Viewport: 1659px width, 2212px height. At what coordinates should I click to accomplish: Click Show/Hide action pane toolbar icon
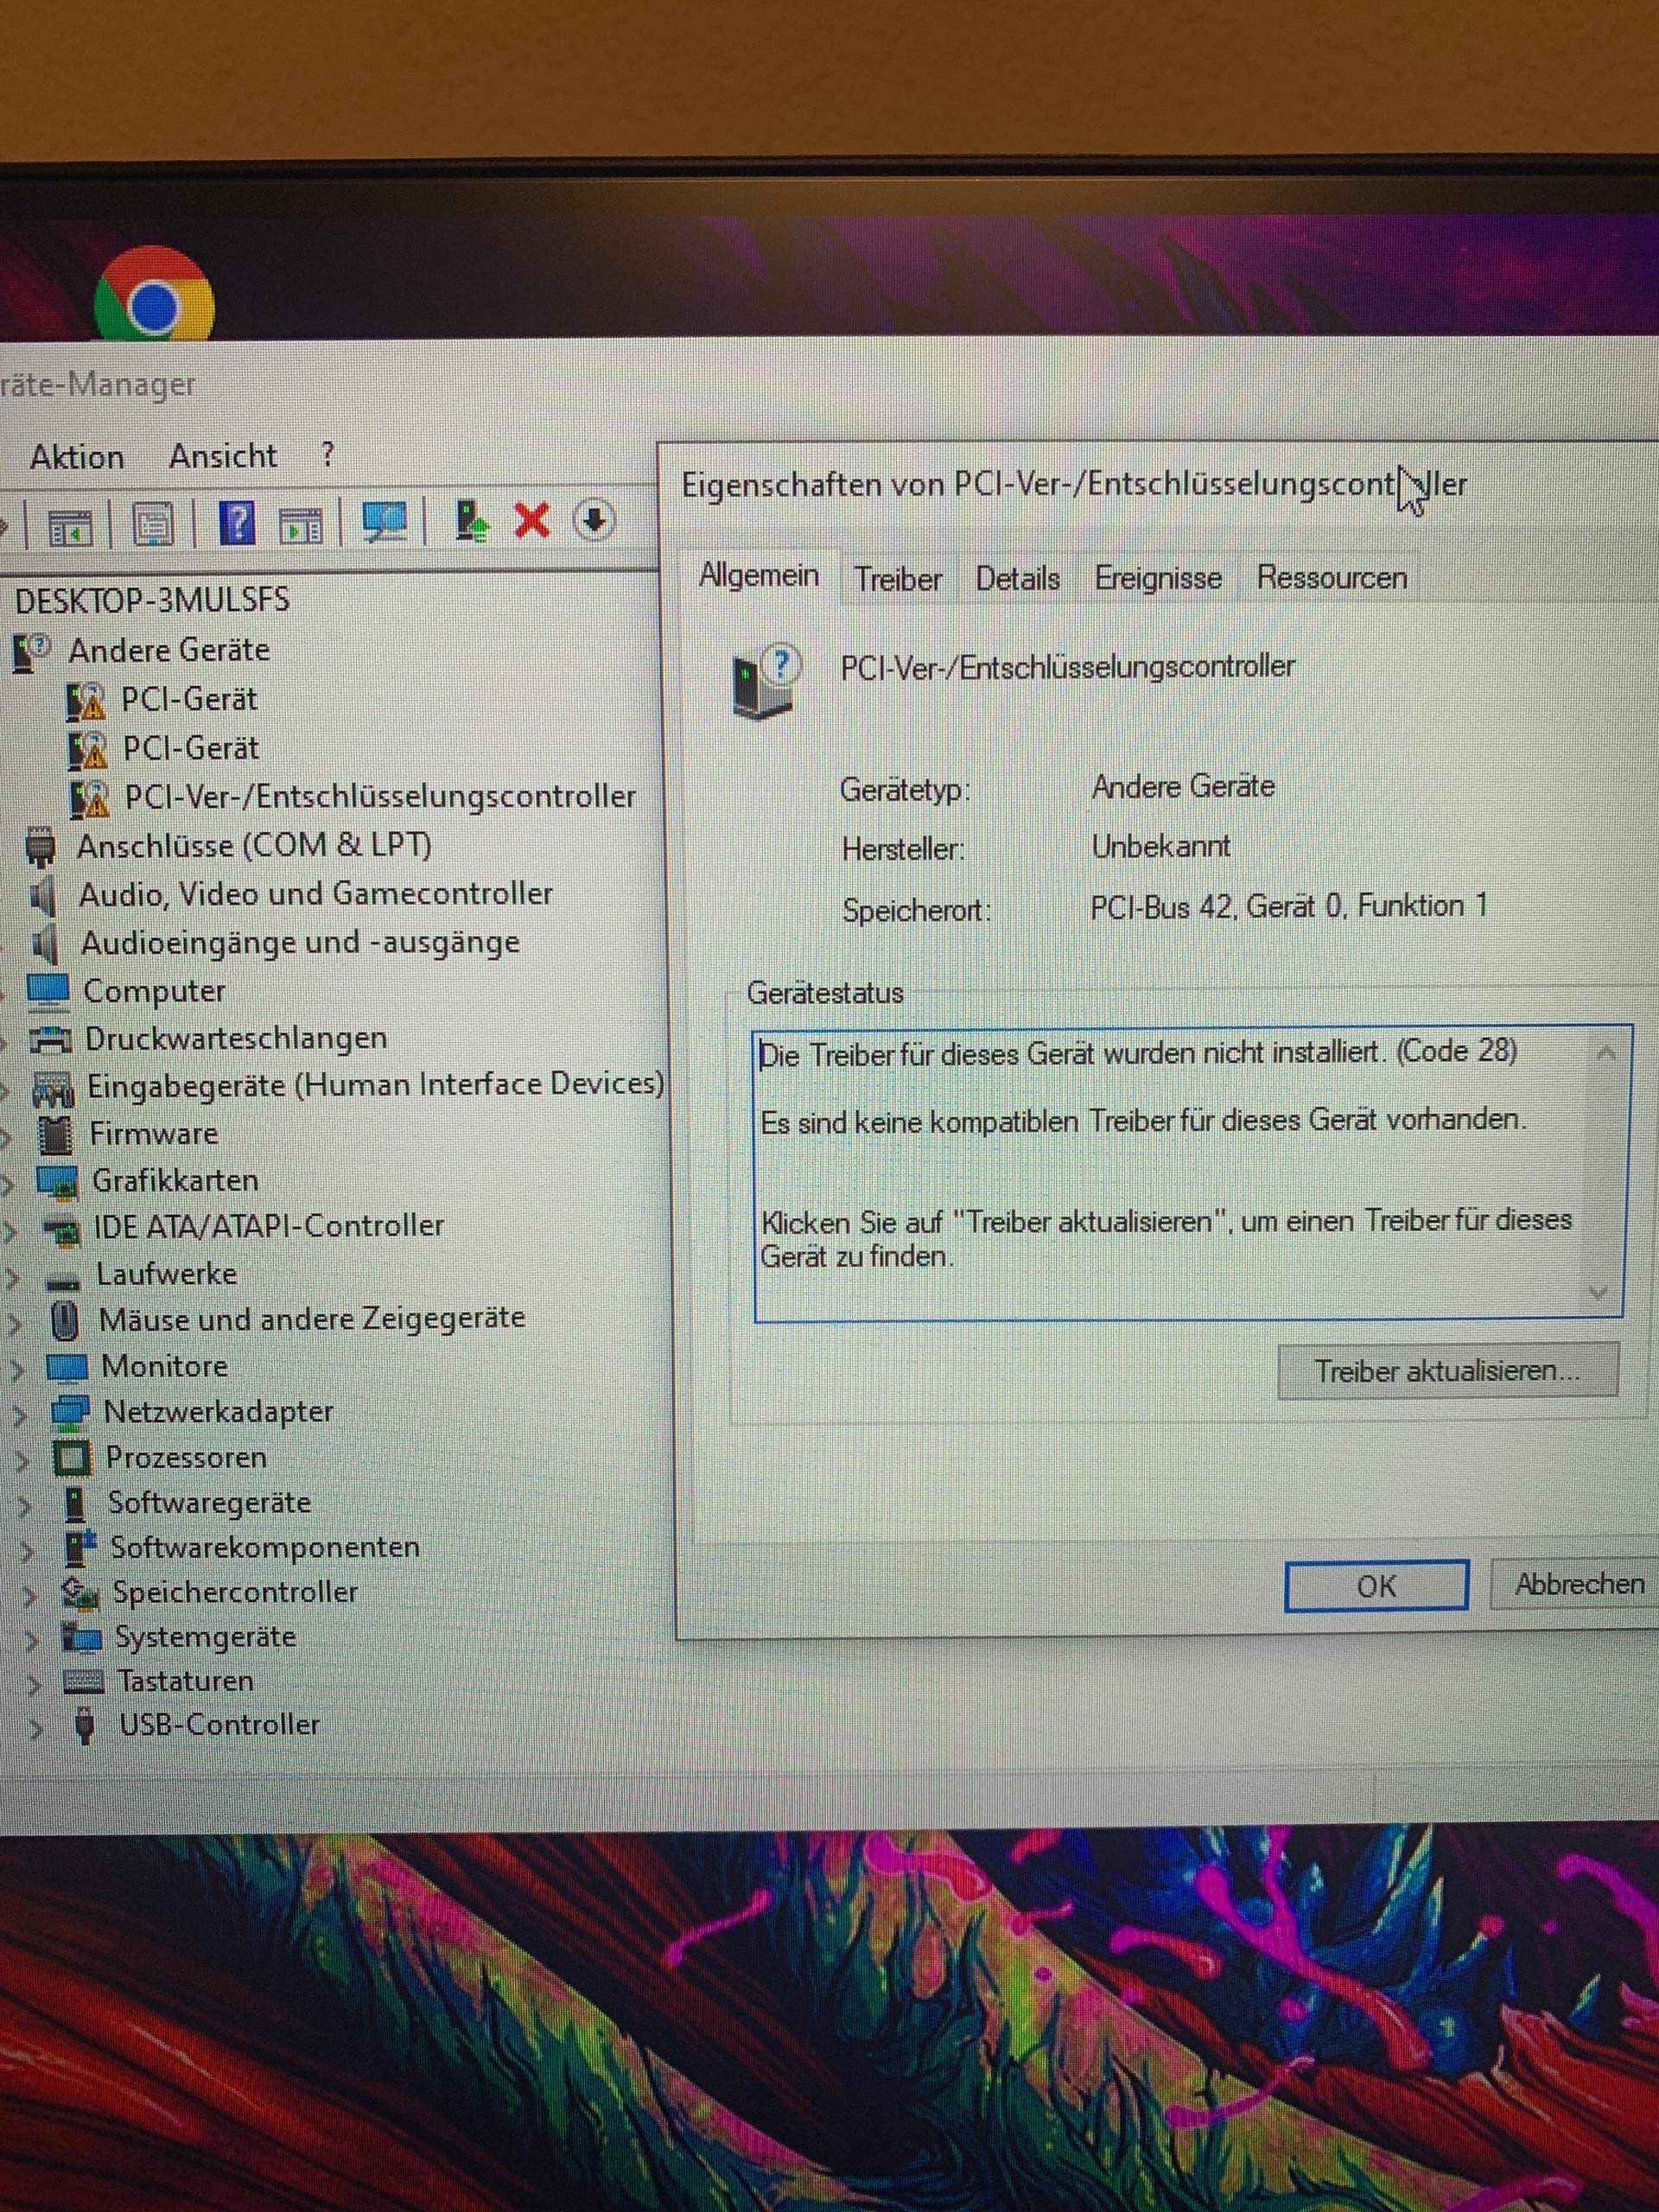pyautogui.click(x=301, y=524)
